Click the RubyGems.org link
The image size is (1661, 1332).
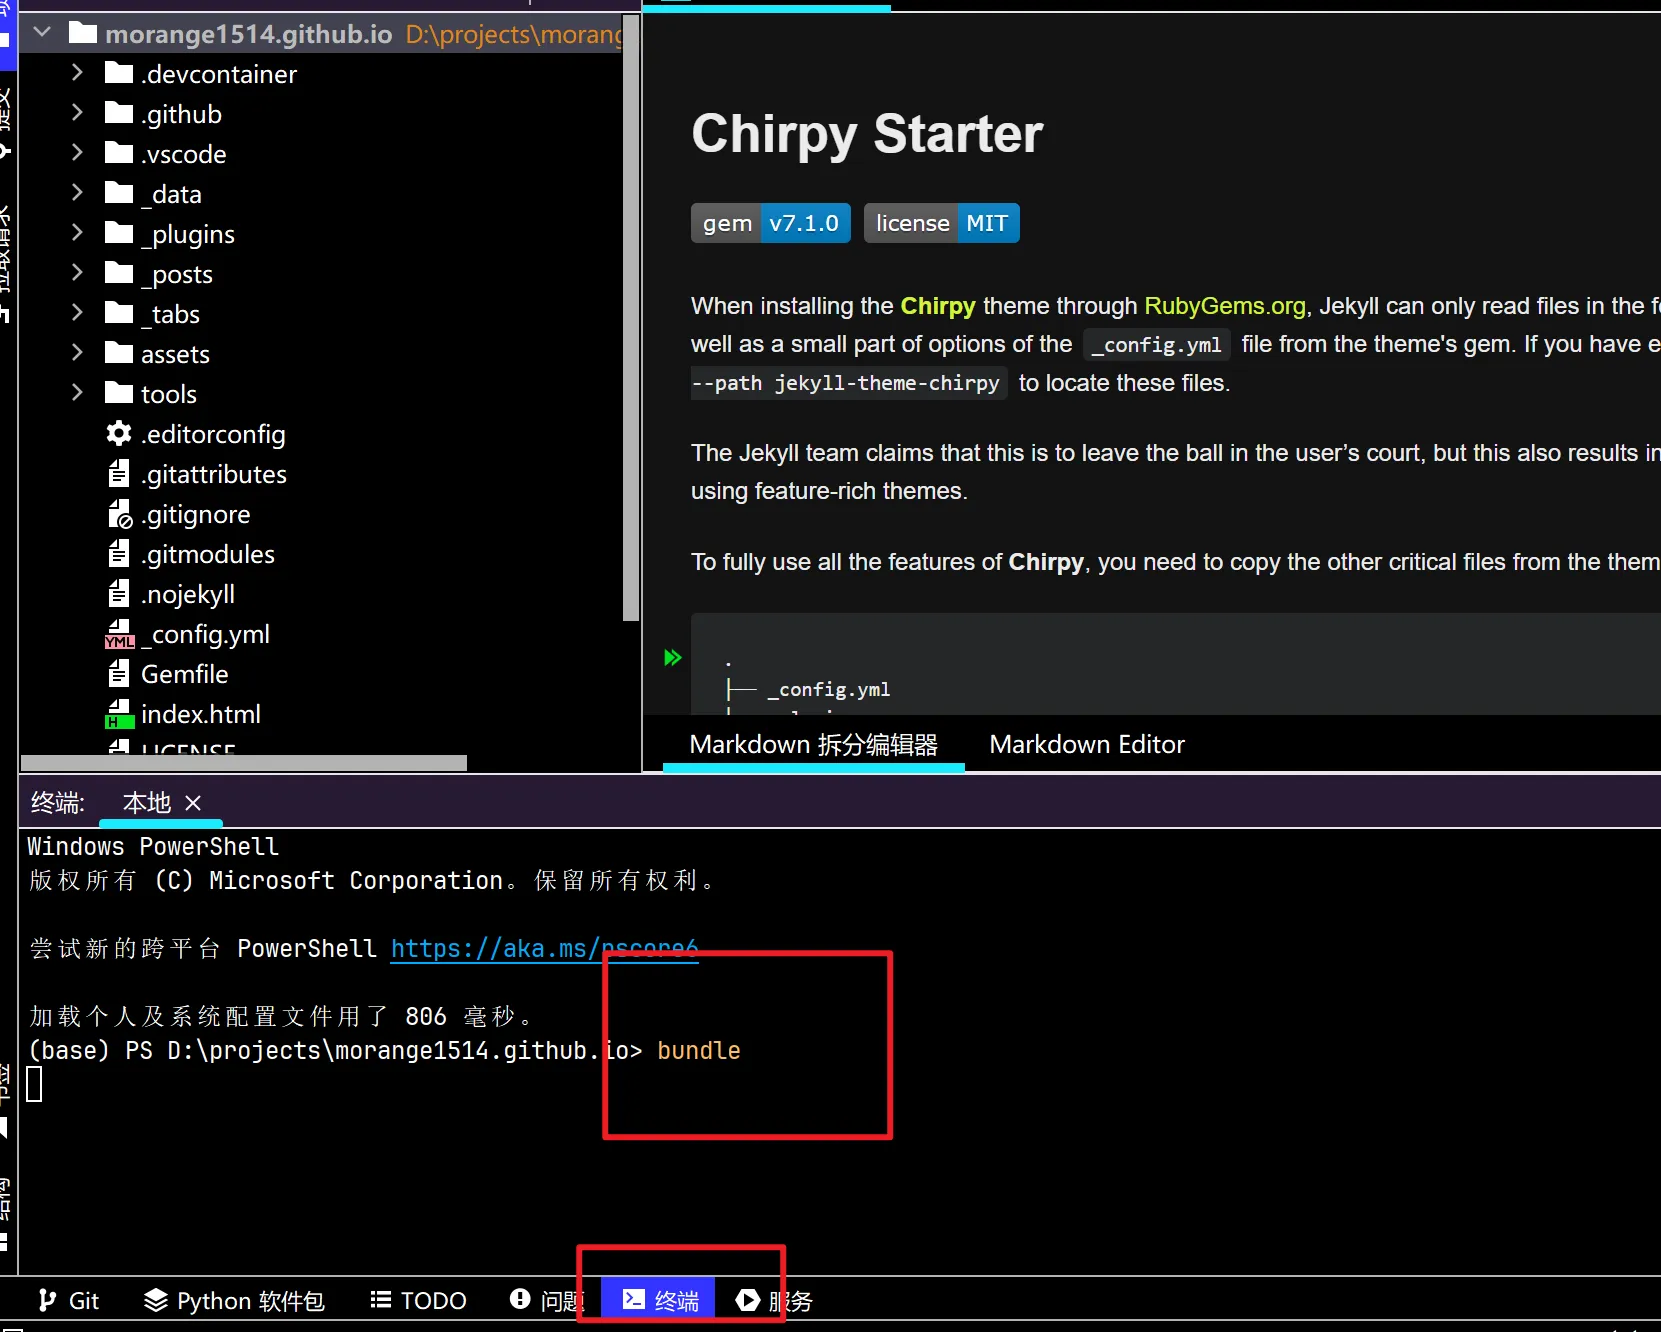(x=1225, y=306)
